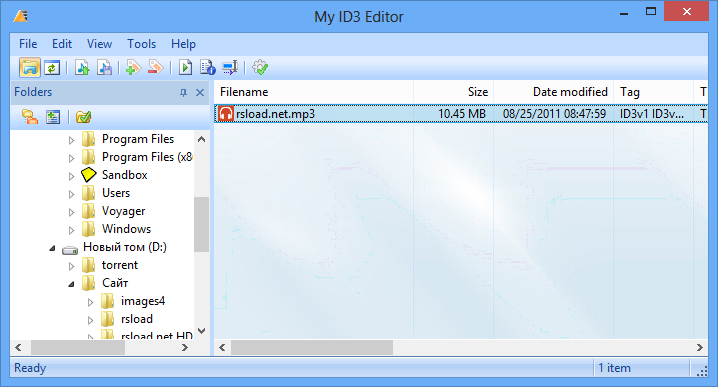Screen dimensions: 718x387
Task: Open the Tools menu
Action: 141,44
